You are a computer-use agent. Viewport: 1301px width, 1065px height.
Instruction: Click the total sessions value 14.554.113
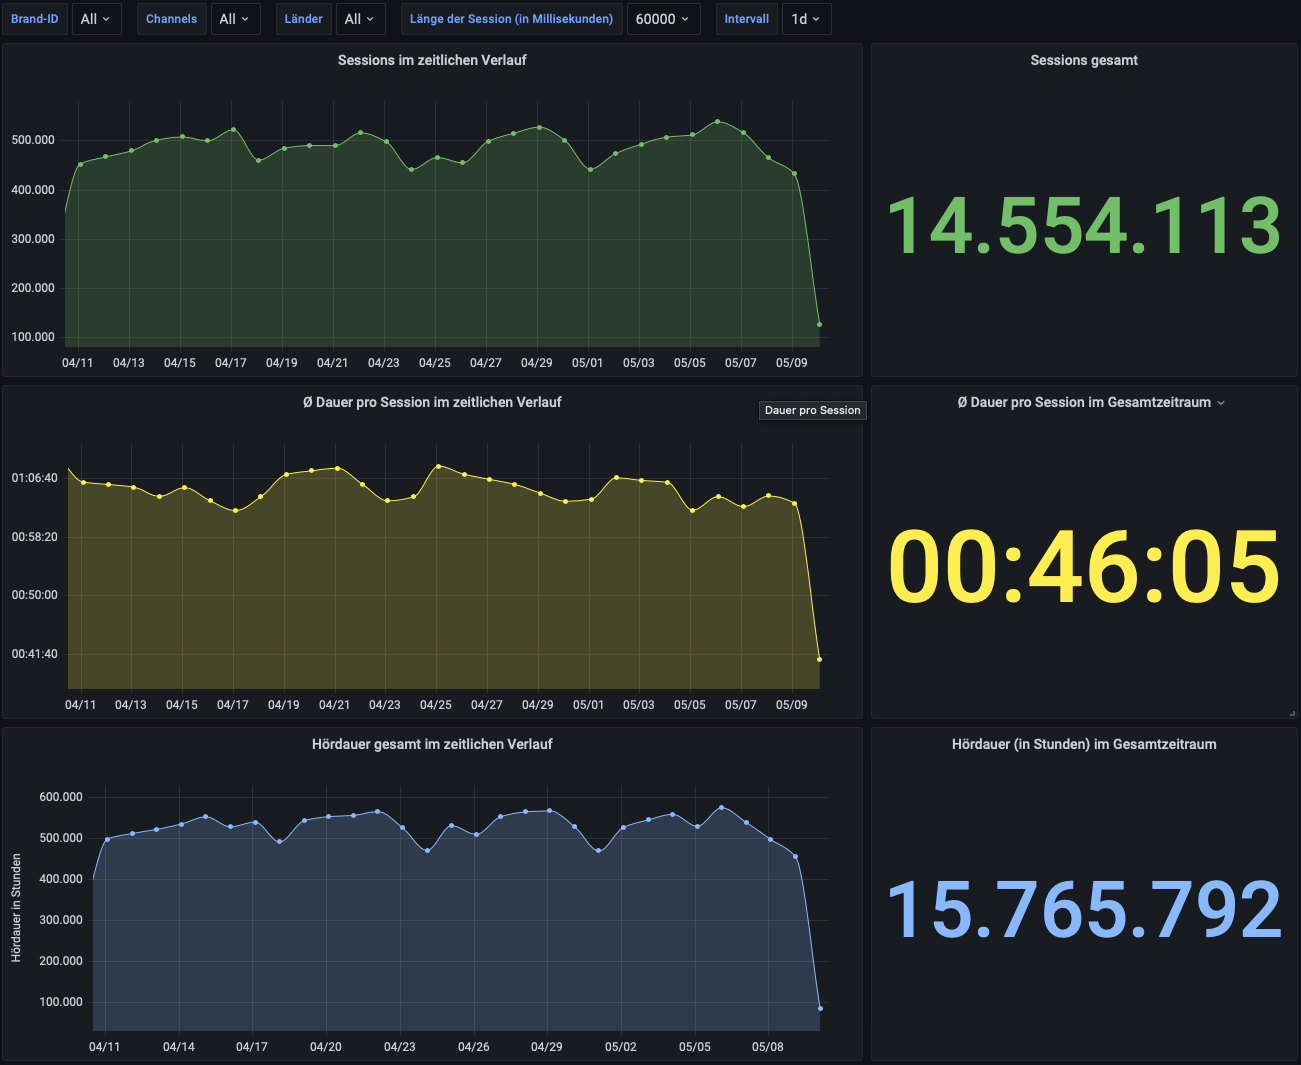(x=1084, y=226)
